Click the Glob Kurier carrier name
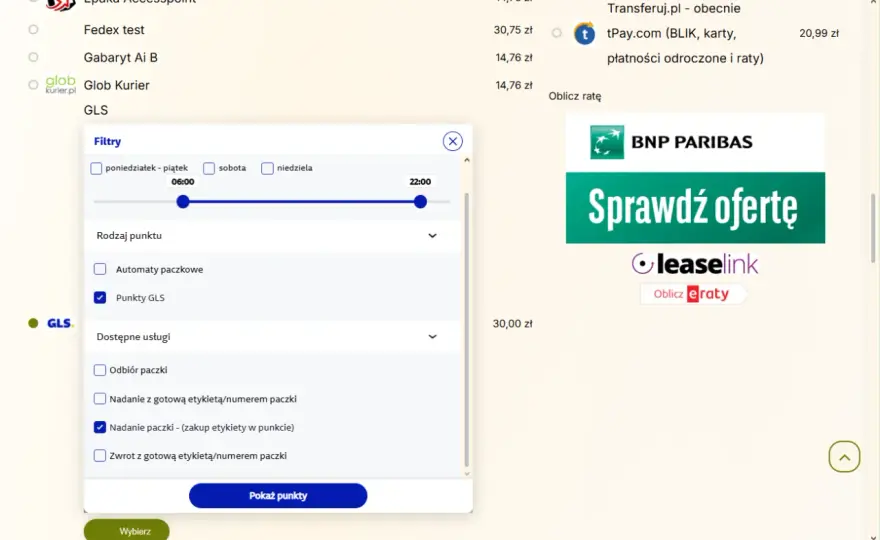 (x=117, y=85)
